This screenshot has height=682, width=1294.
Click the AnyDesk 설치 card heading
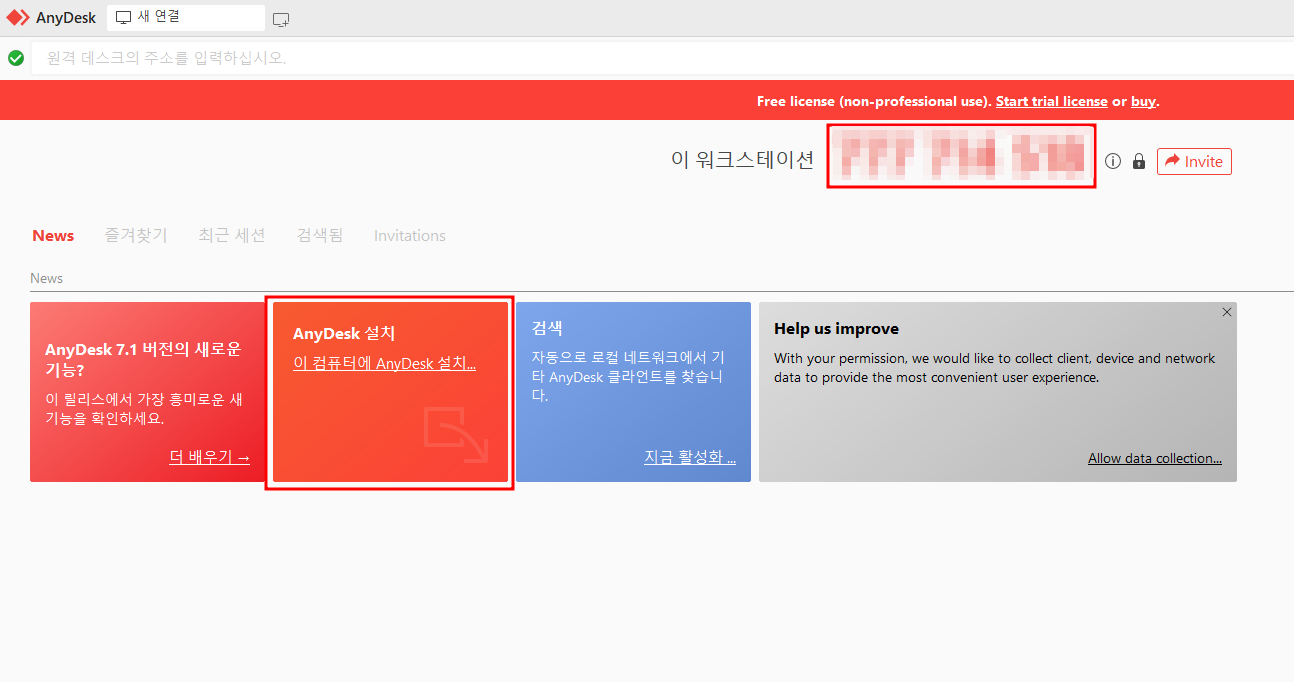[344, 333]
